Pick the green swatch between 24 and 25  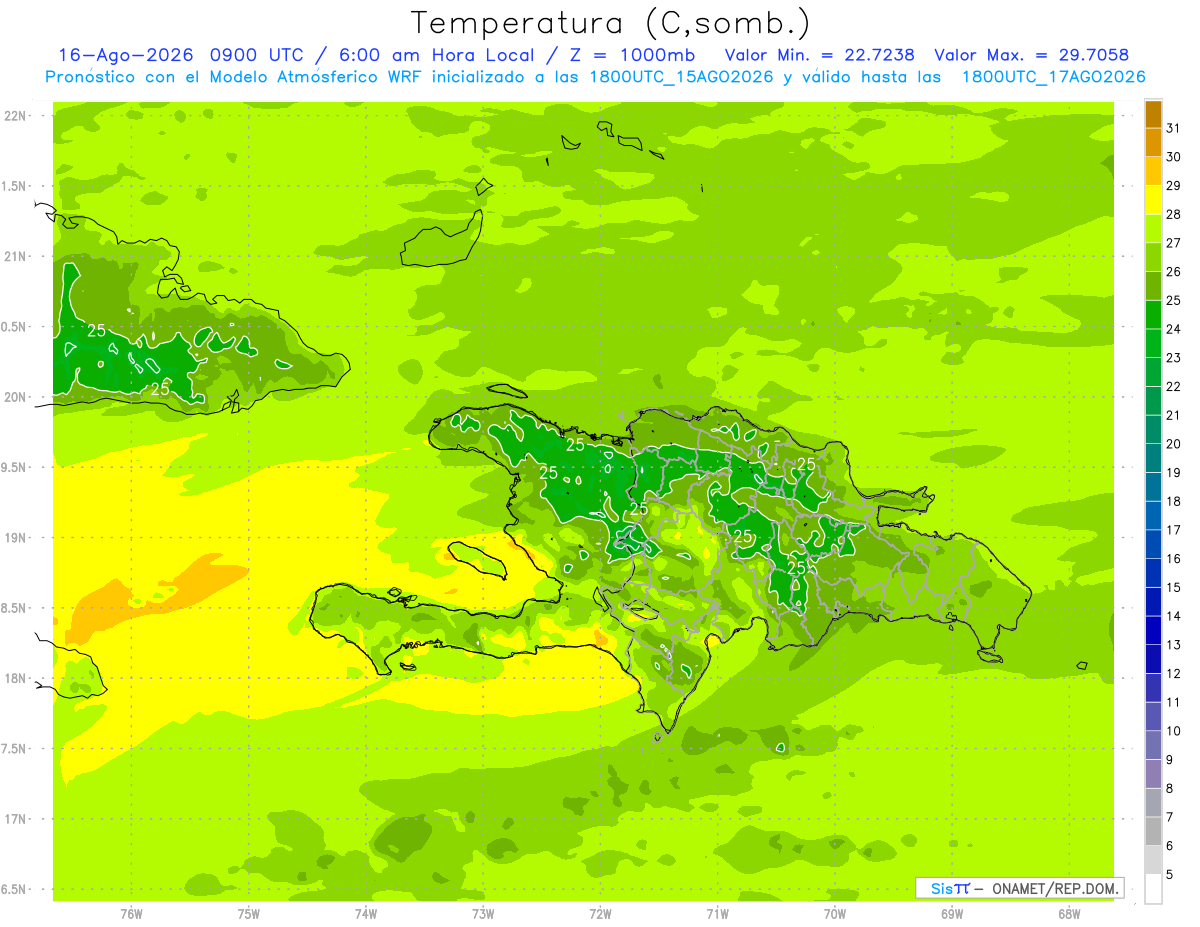pyautogui.click(x=1153, y=315)
